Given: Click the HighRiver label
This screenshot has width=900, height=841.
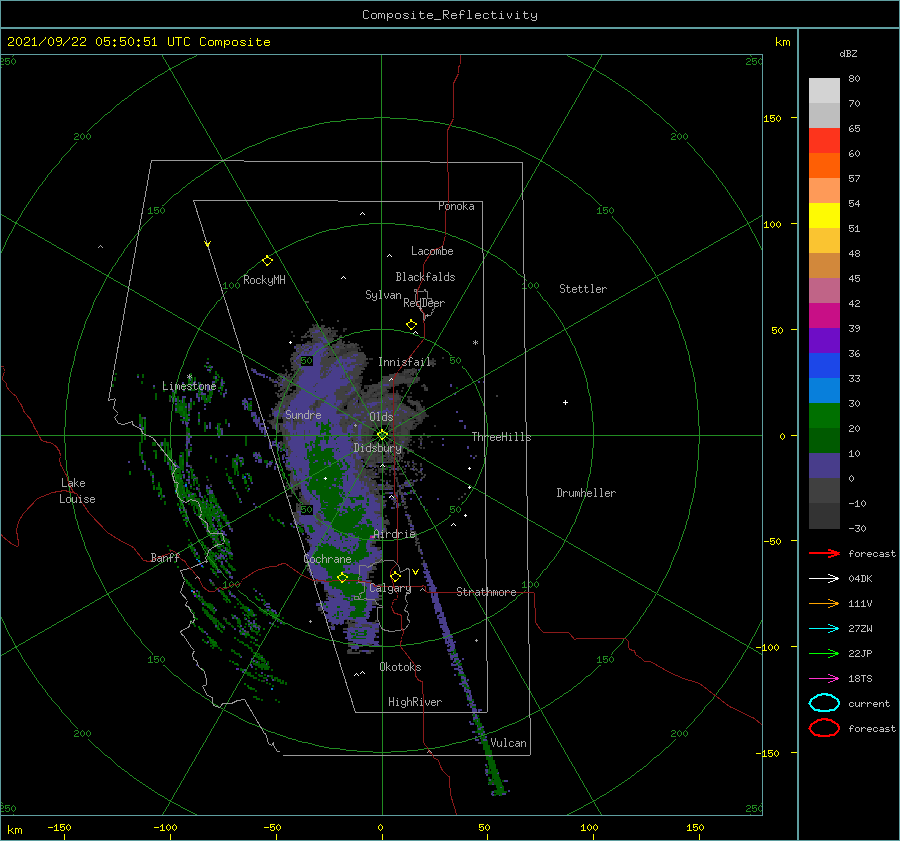Looking at the screenshot, I should coord(415,702).
